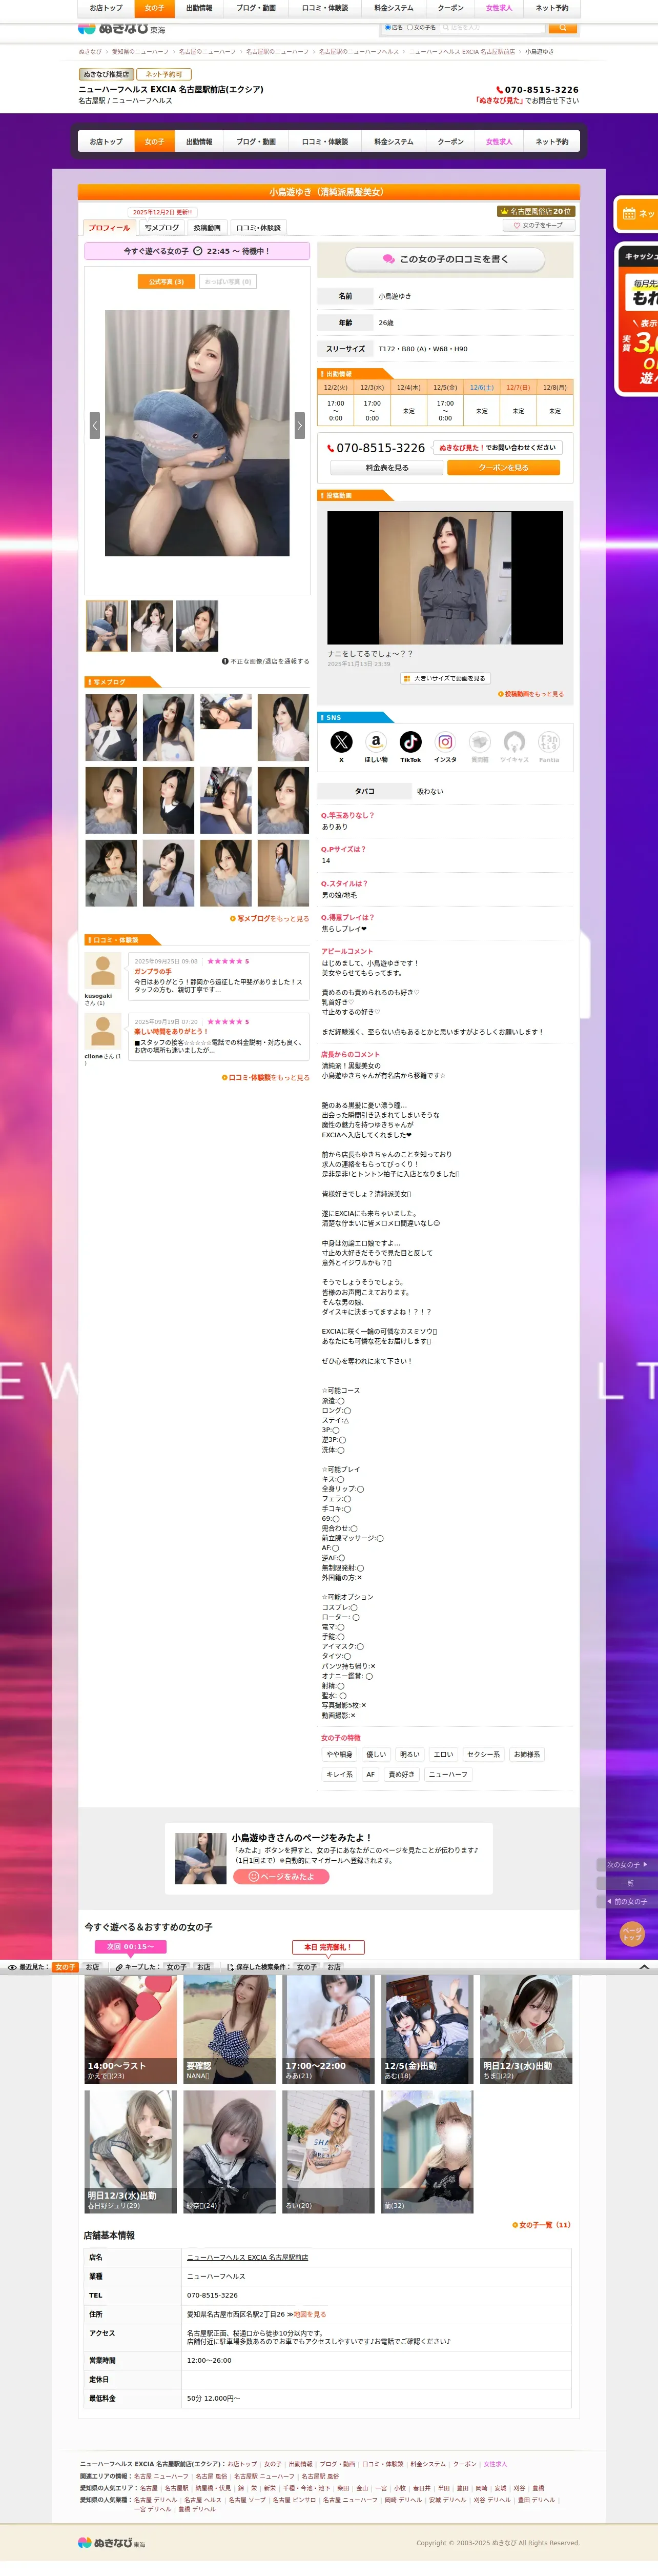Expand 投稿動画をもっと見る
Image resolution: width=658 pixels, height=2576 pixels.
click(x=531, y=693)
